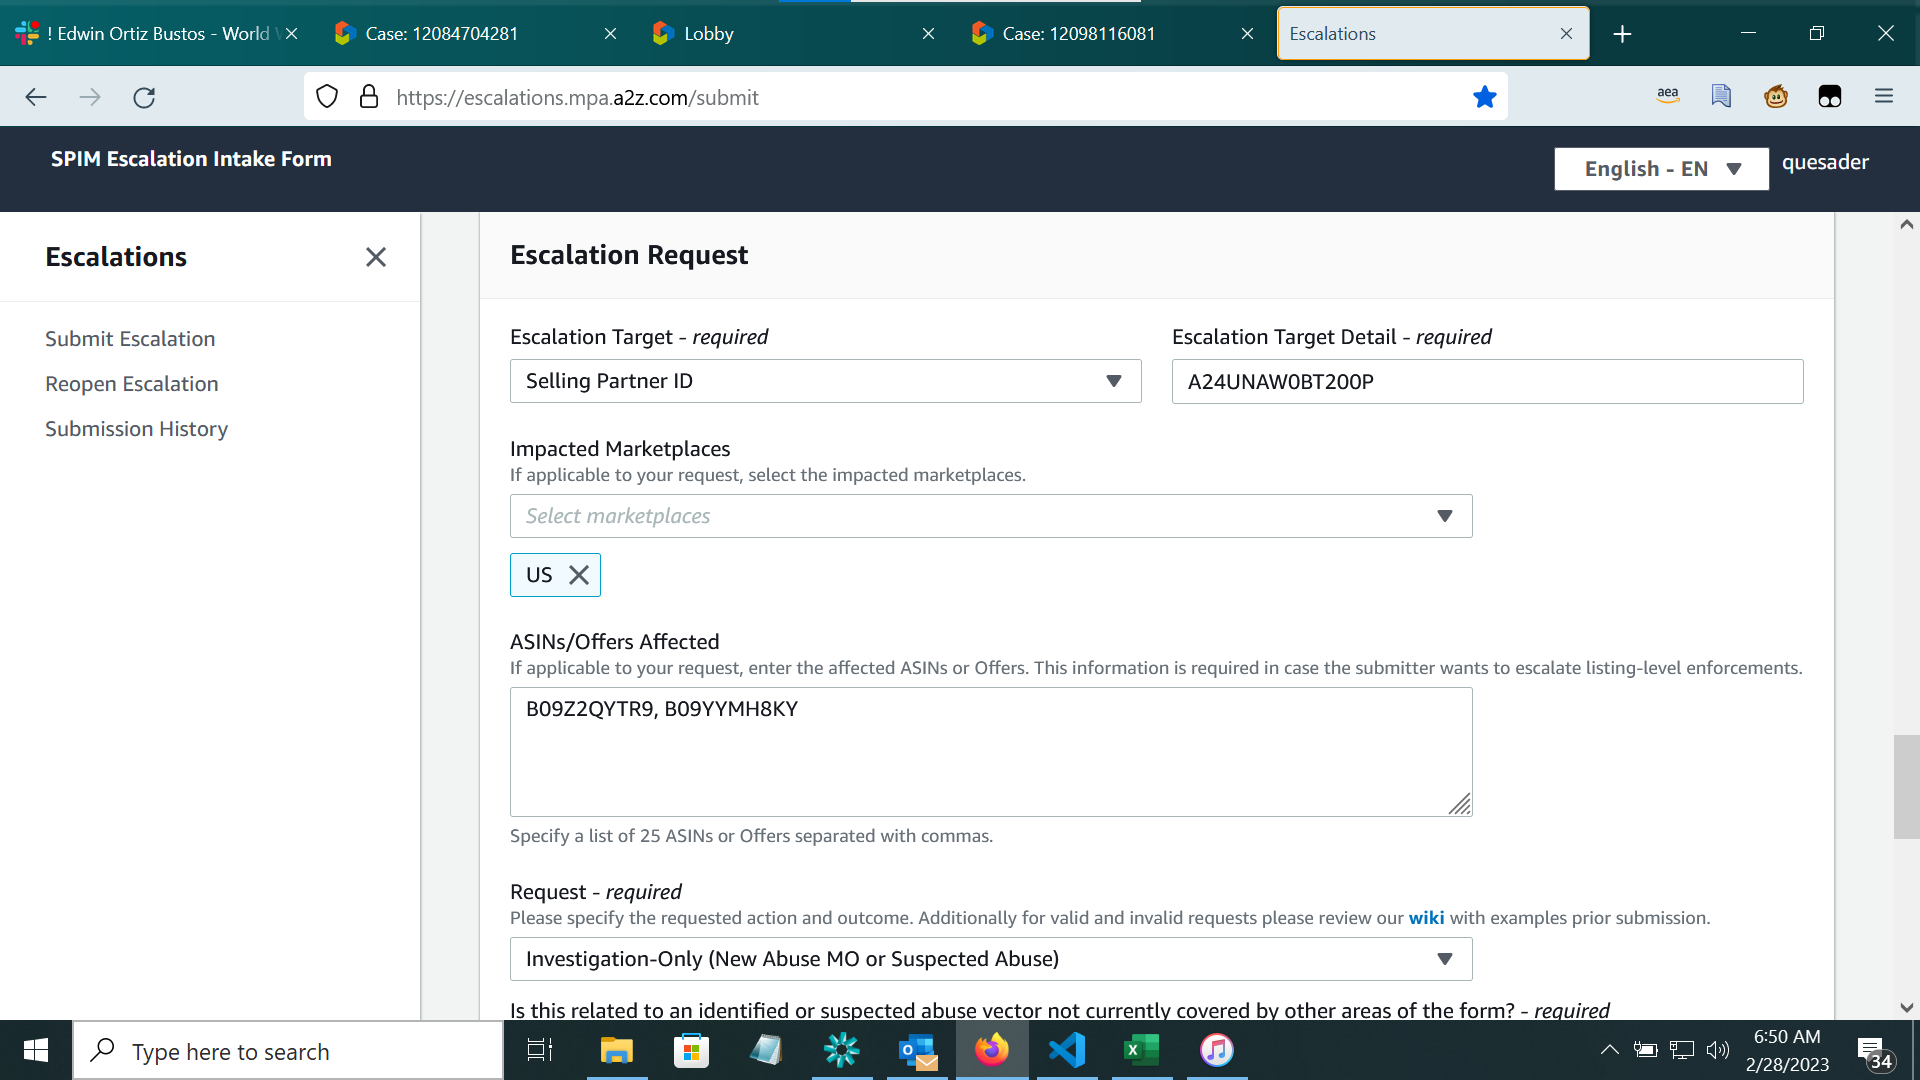Close the Case: 12098116081 tab

pos(1247,34)
